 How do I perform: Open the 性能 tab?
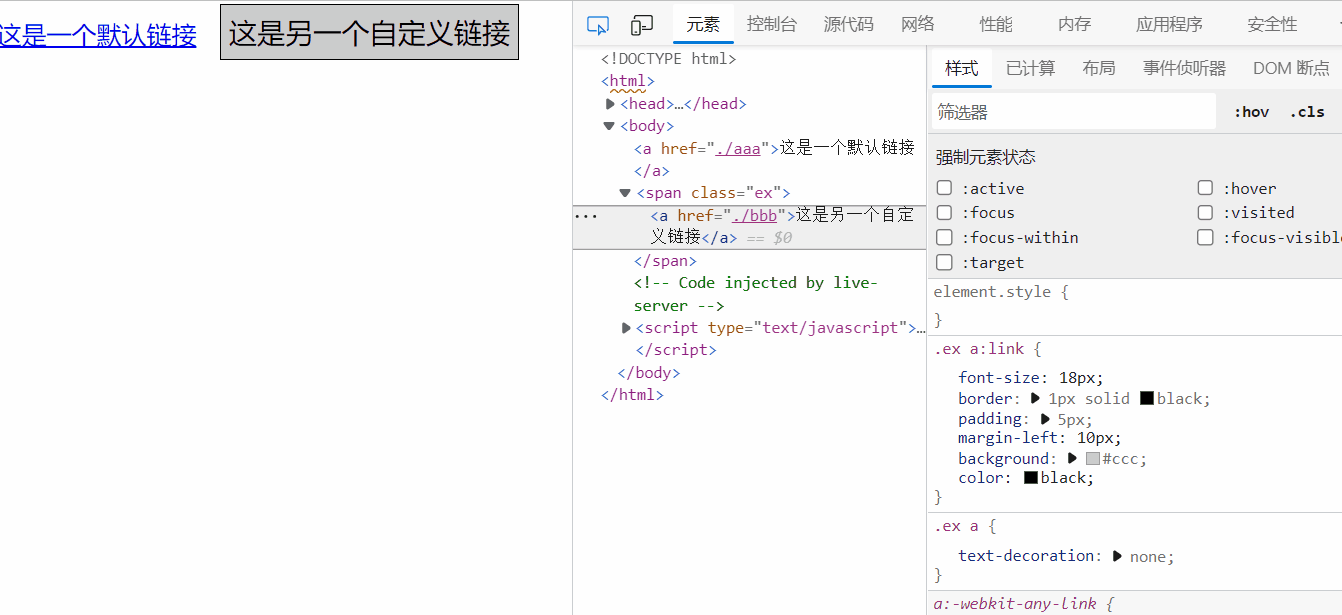996,25
